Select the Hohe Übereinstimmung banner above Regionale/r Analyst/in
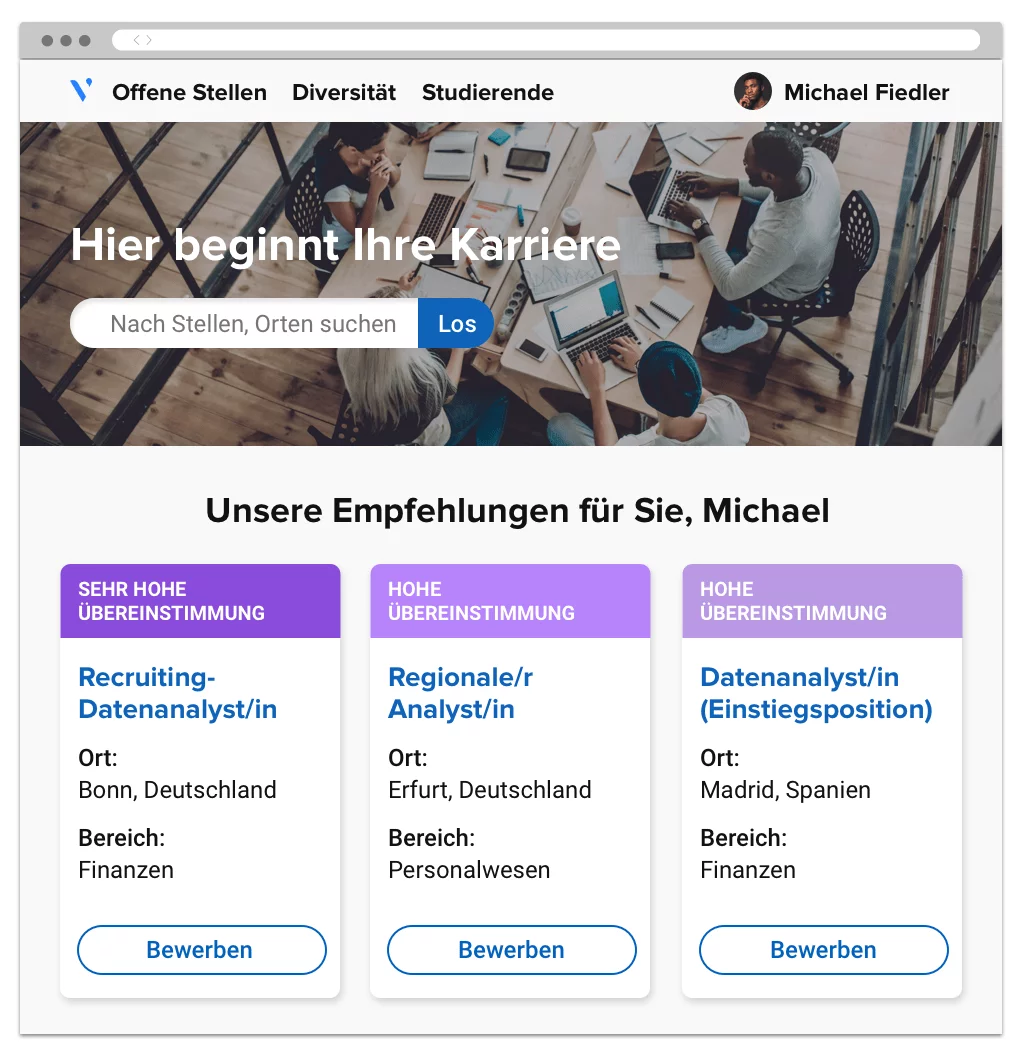The height and width of the screenshot is (1054, 1022). 510,601
